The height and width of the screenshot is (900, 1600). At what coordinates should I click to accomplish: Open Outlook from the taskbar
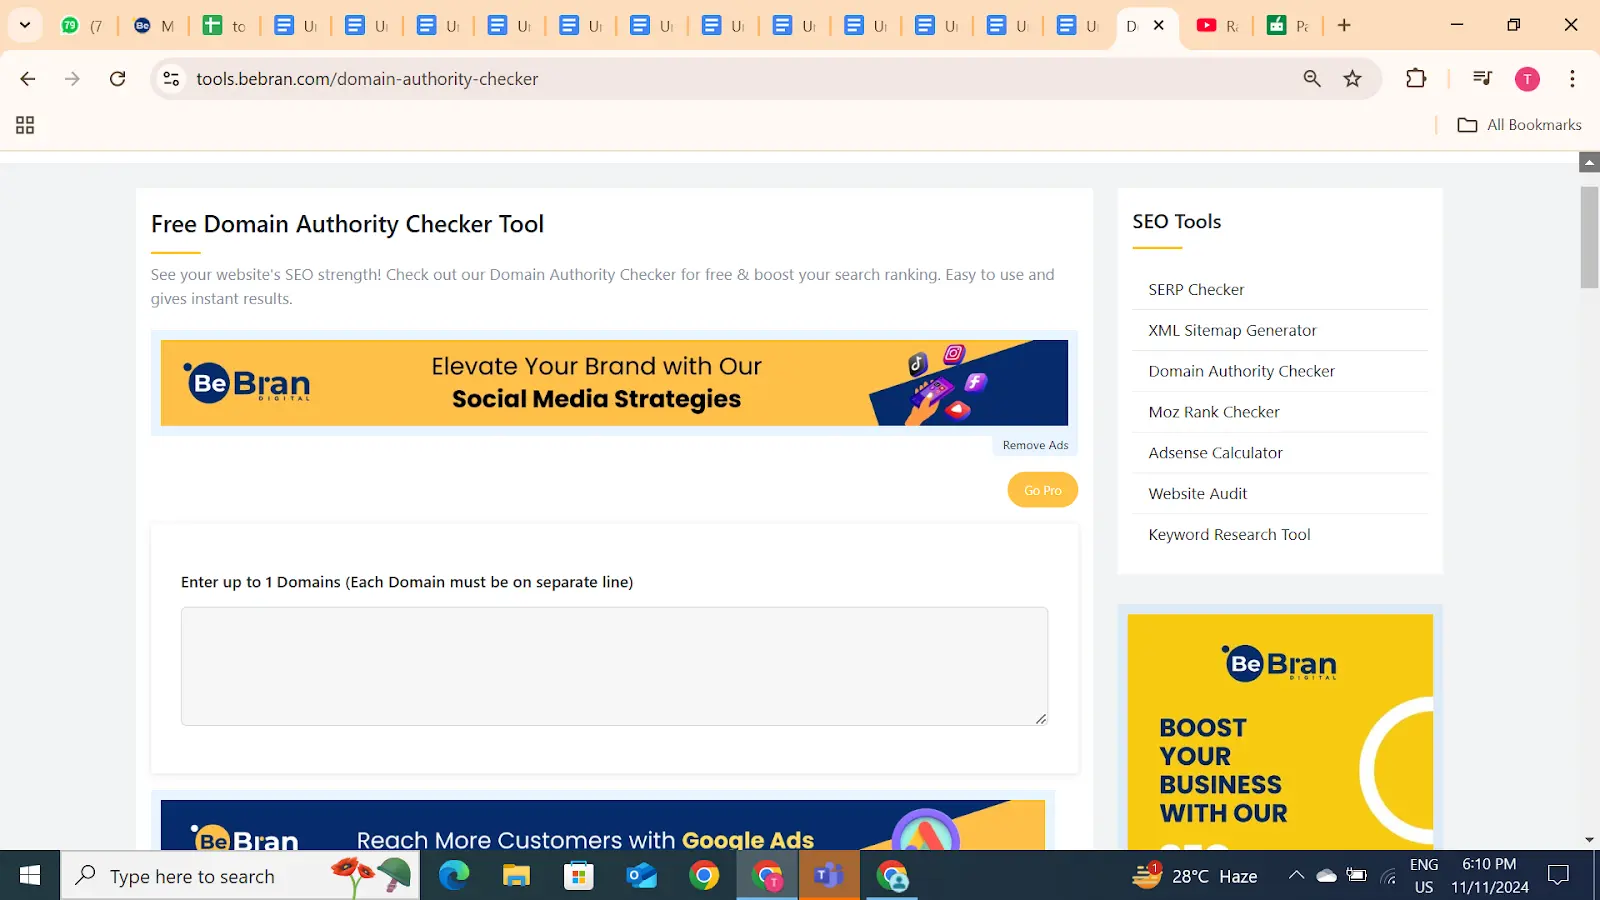click(x=641, y=876)
